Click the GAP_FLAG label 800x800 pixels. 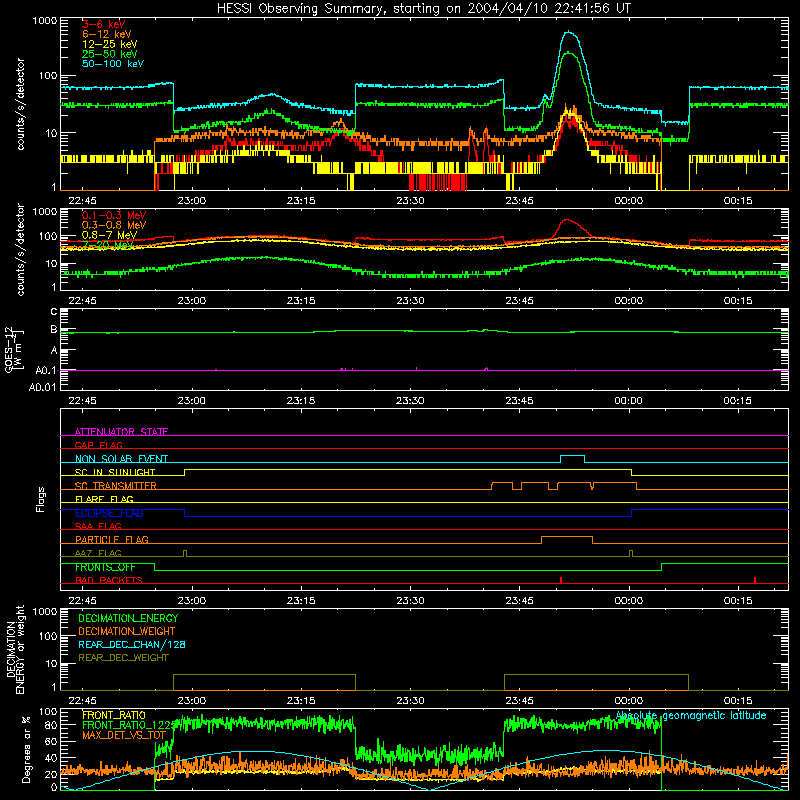pyautogui.click(x=98, y=445)
